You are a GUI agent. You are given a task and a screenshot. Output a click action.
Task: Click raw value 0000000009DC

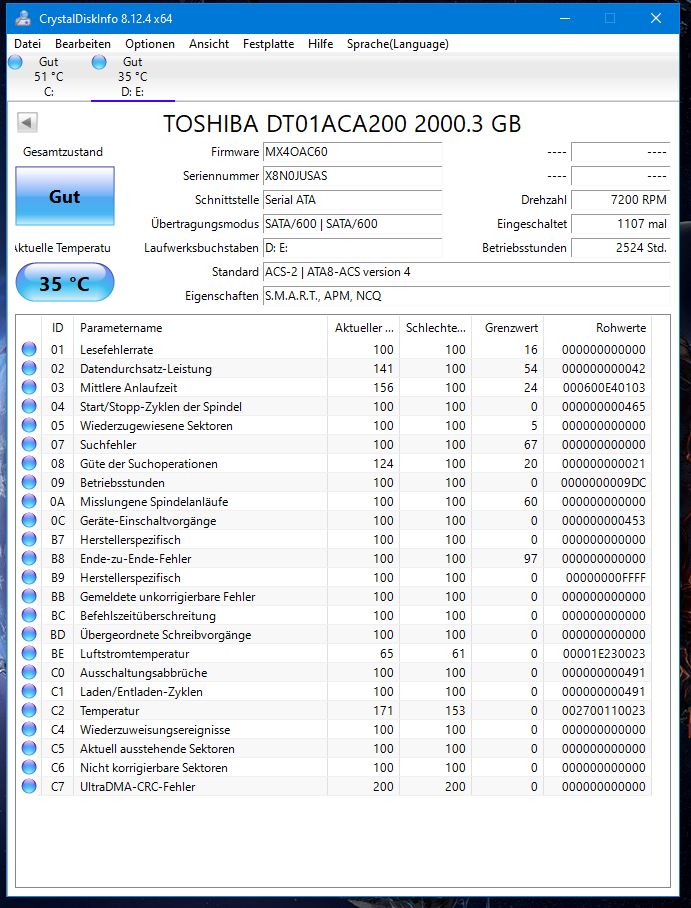[x=604, y=482]
